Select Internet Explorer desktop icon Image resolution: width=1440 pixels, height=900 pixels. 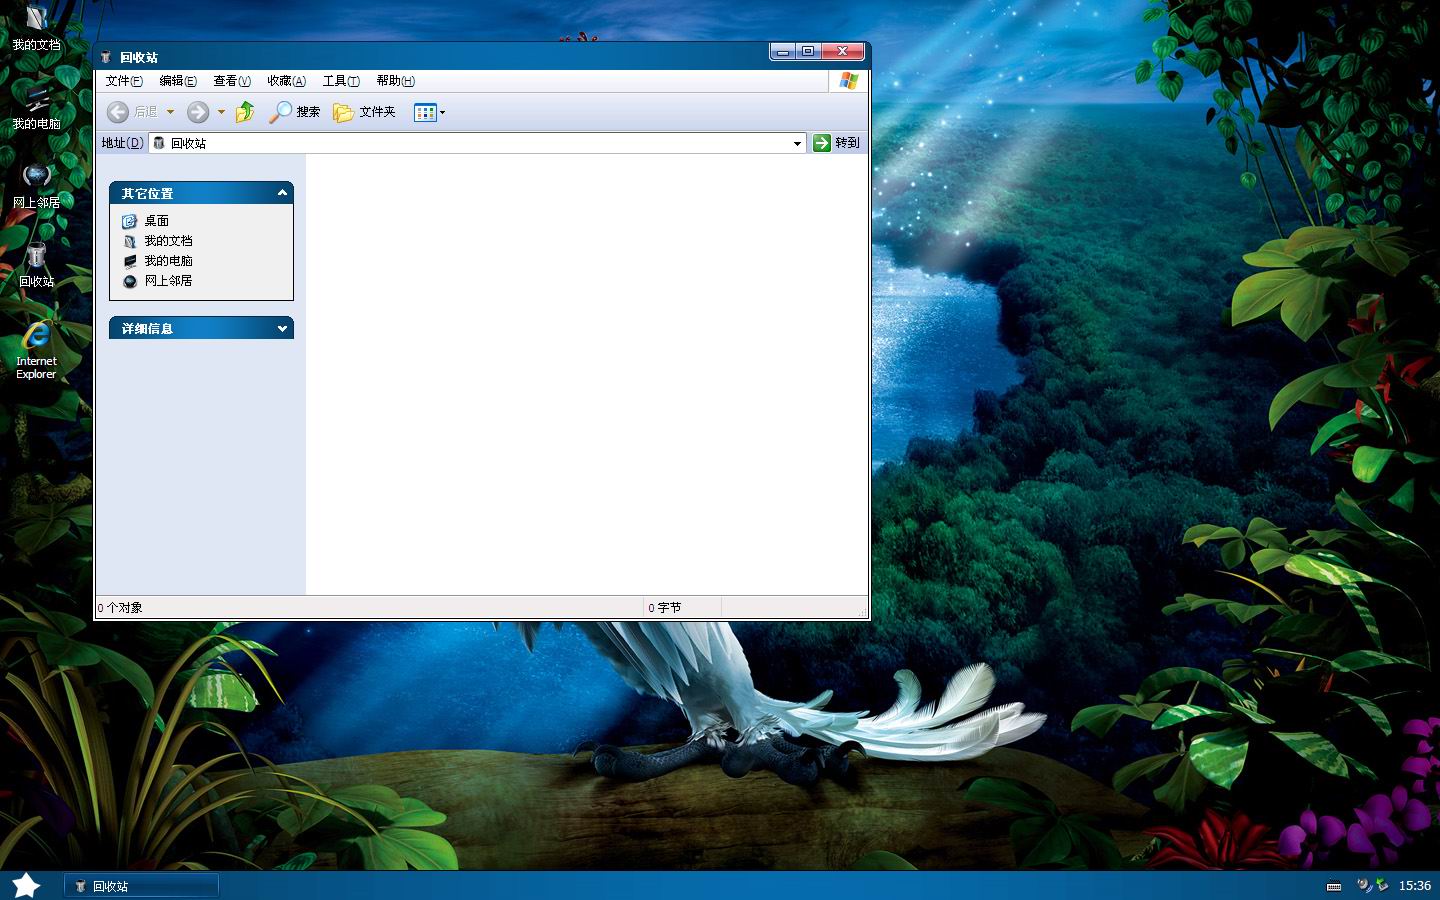pyautogui.click(x=36, y=350)
